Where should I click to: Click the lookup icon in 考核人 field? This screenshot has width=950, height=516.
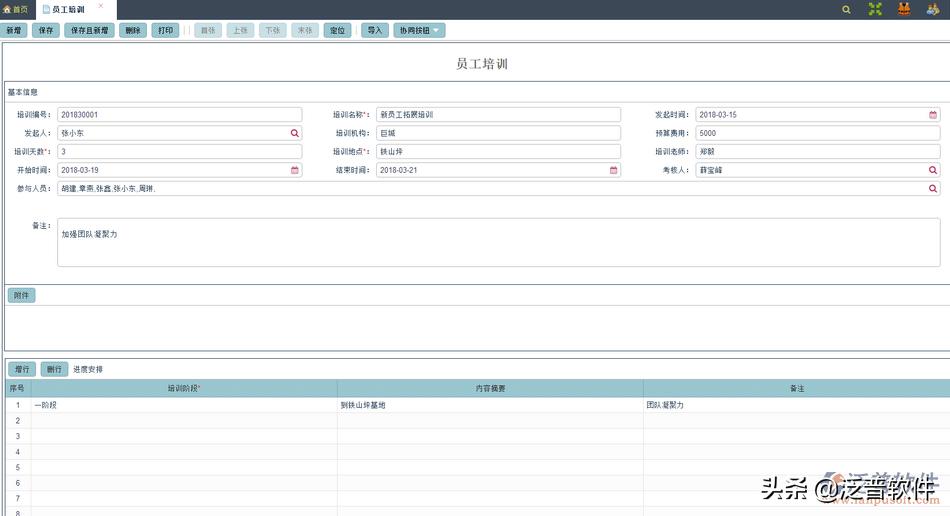click(933, 170)
